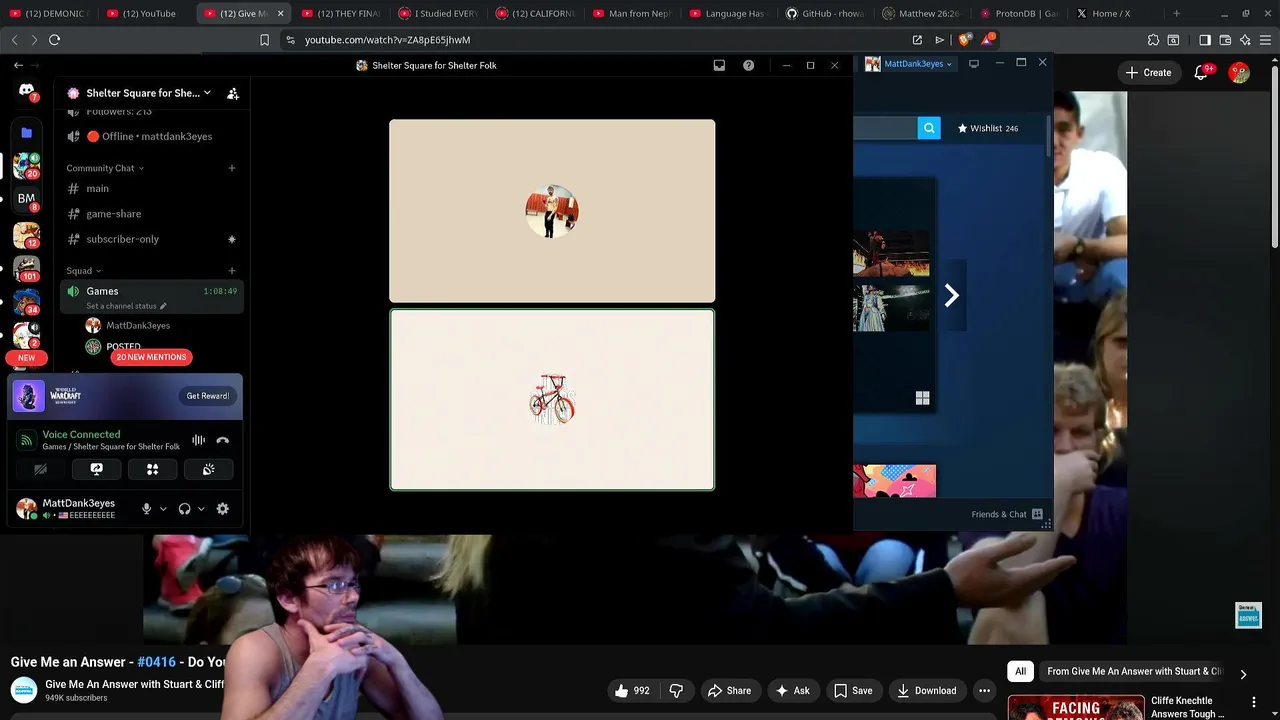Open Steam Friends & Chat
The height and width of the screenshot is (720, 1280).
[1007, 514]
